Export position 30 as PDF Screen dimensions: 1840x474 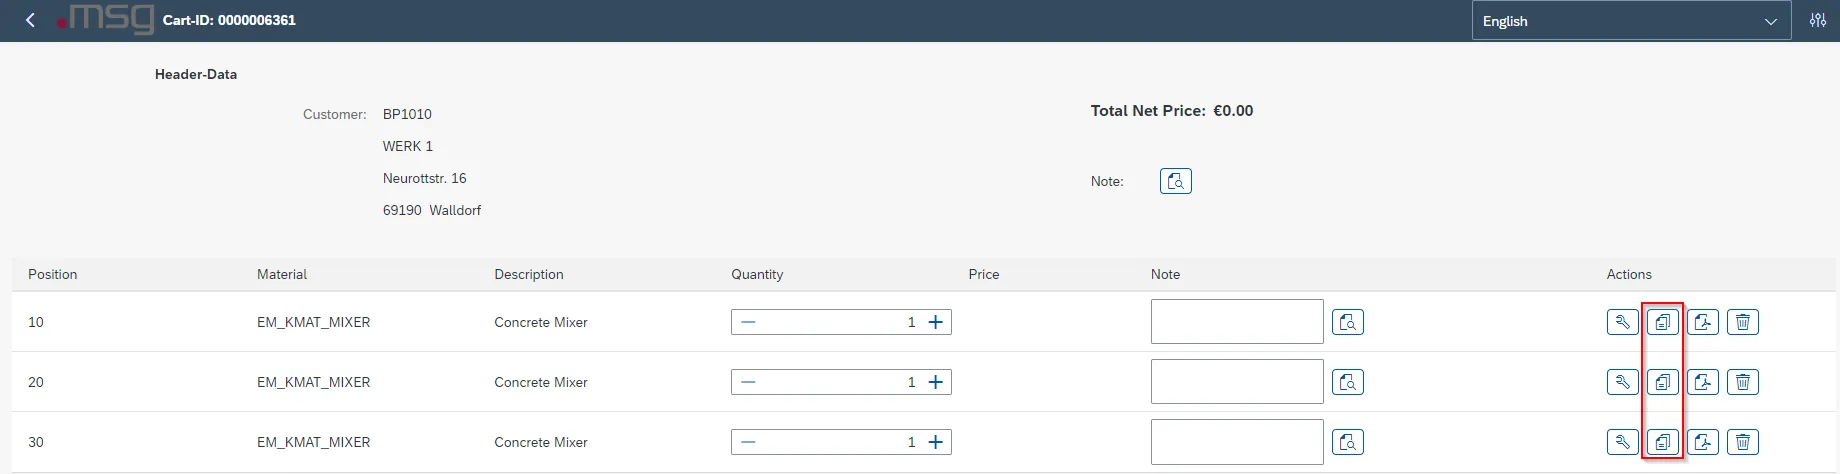1702,442
